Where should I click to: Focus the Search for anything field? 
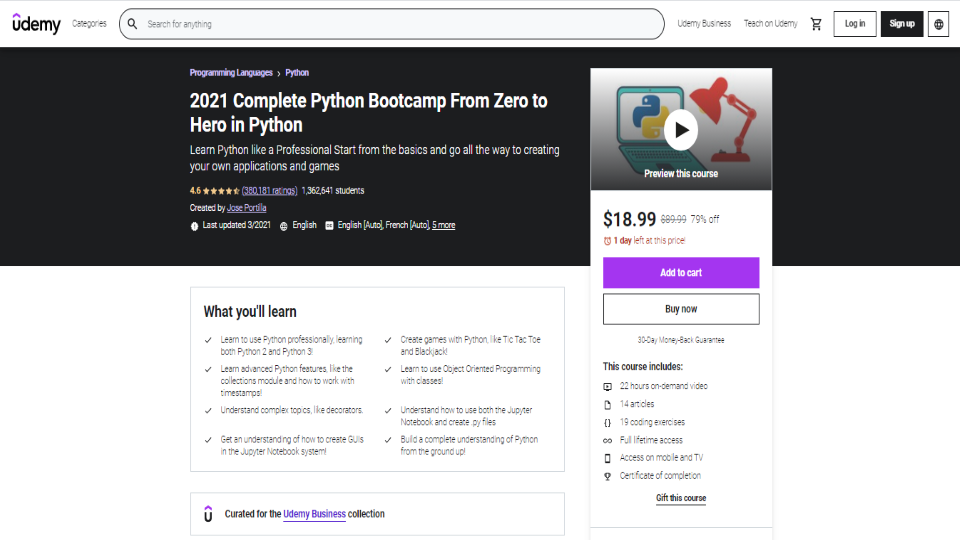pyautogui.click(x=392, y=24)
